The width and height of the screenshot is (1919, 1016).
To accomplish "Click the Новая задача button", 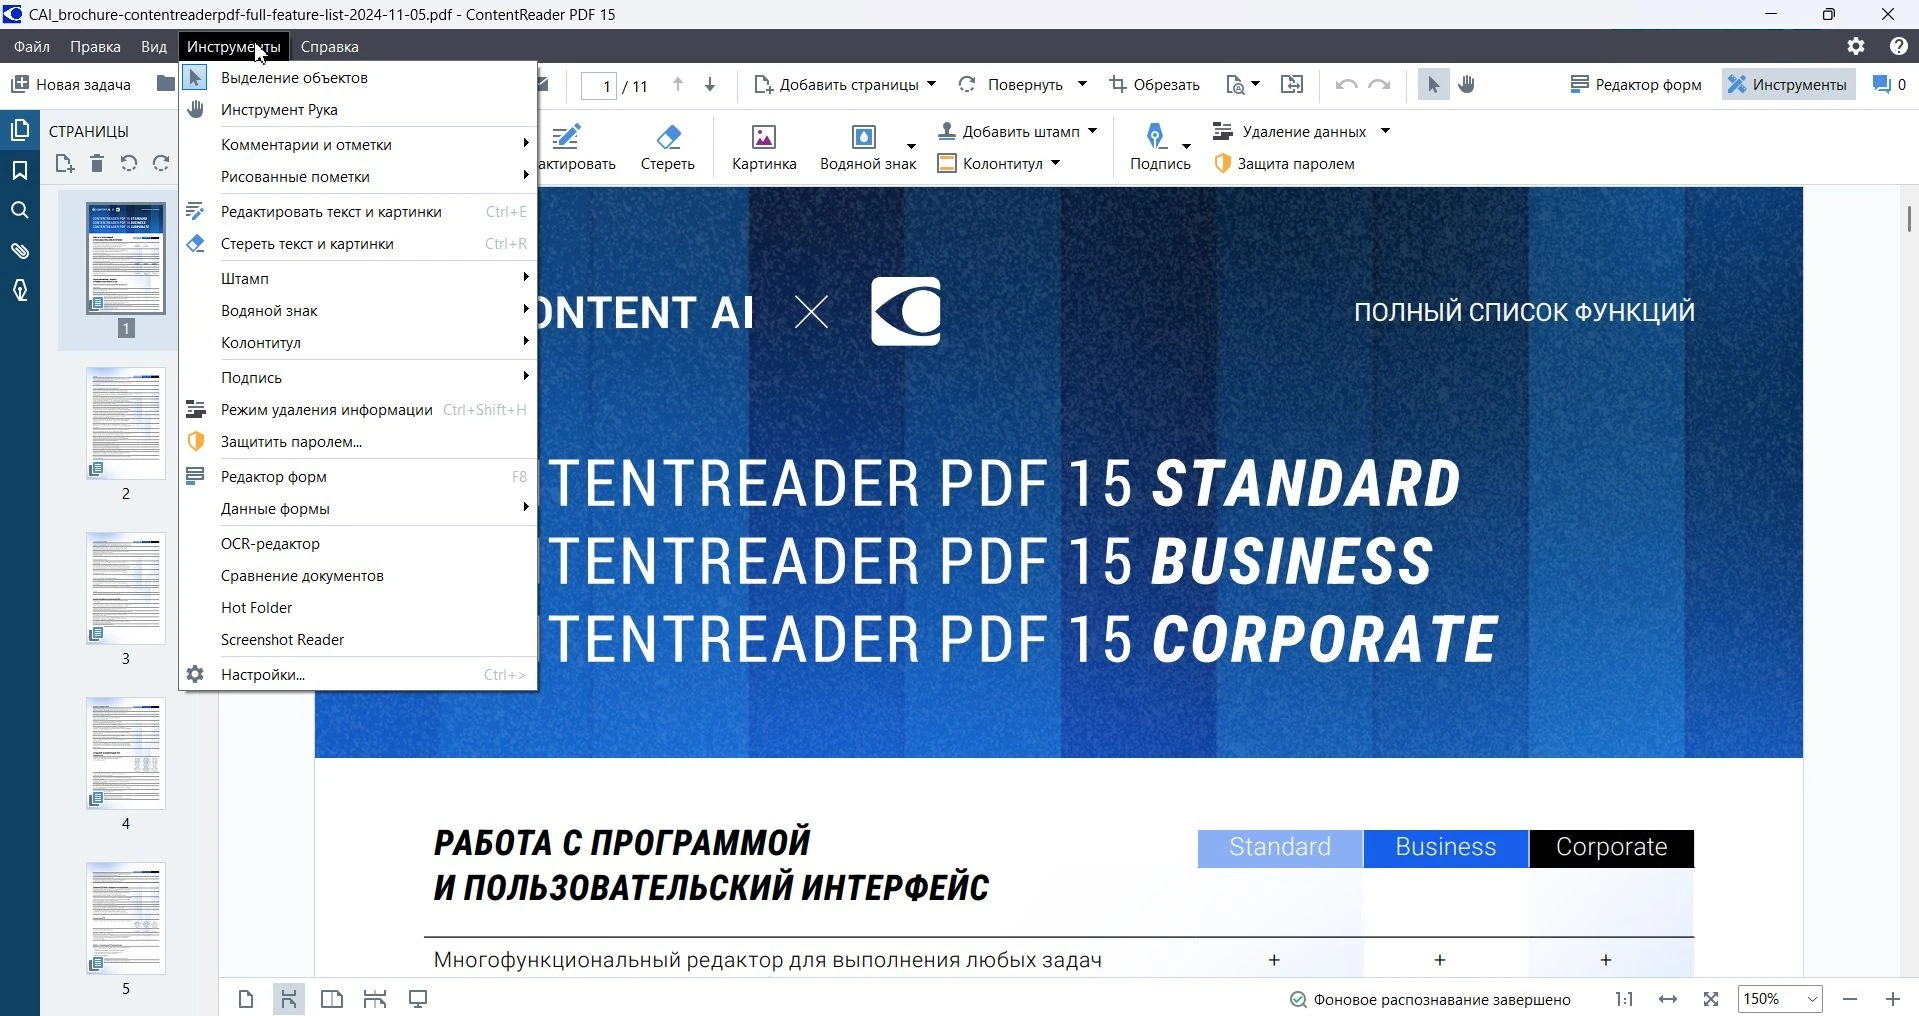I will [71, 85].
